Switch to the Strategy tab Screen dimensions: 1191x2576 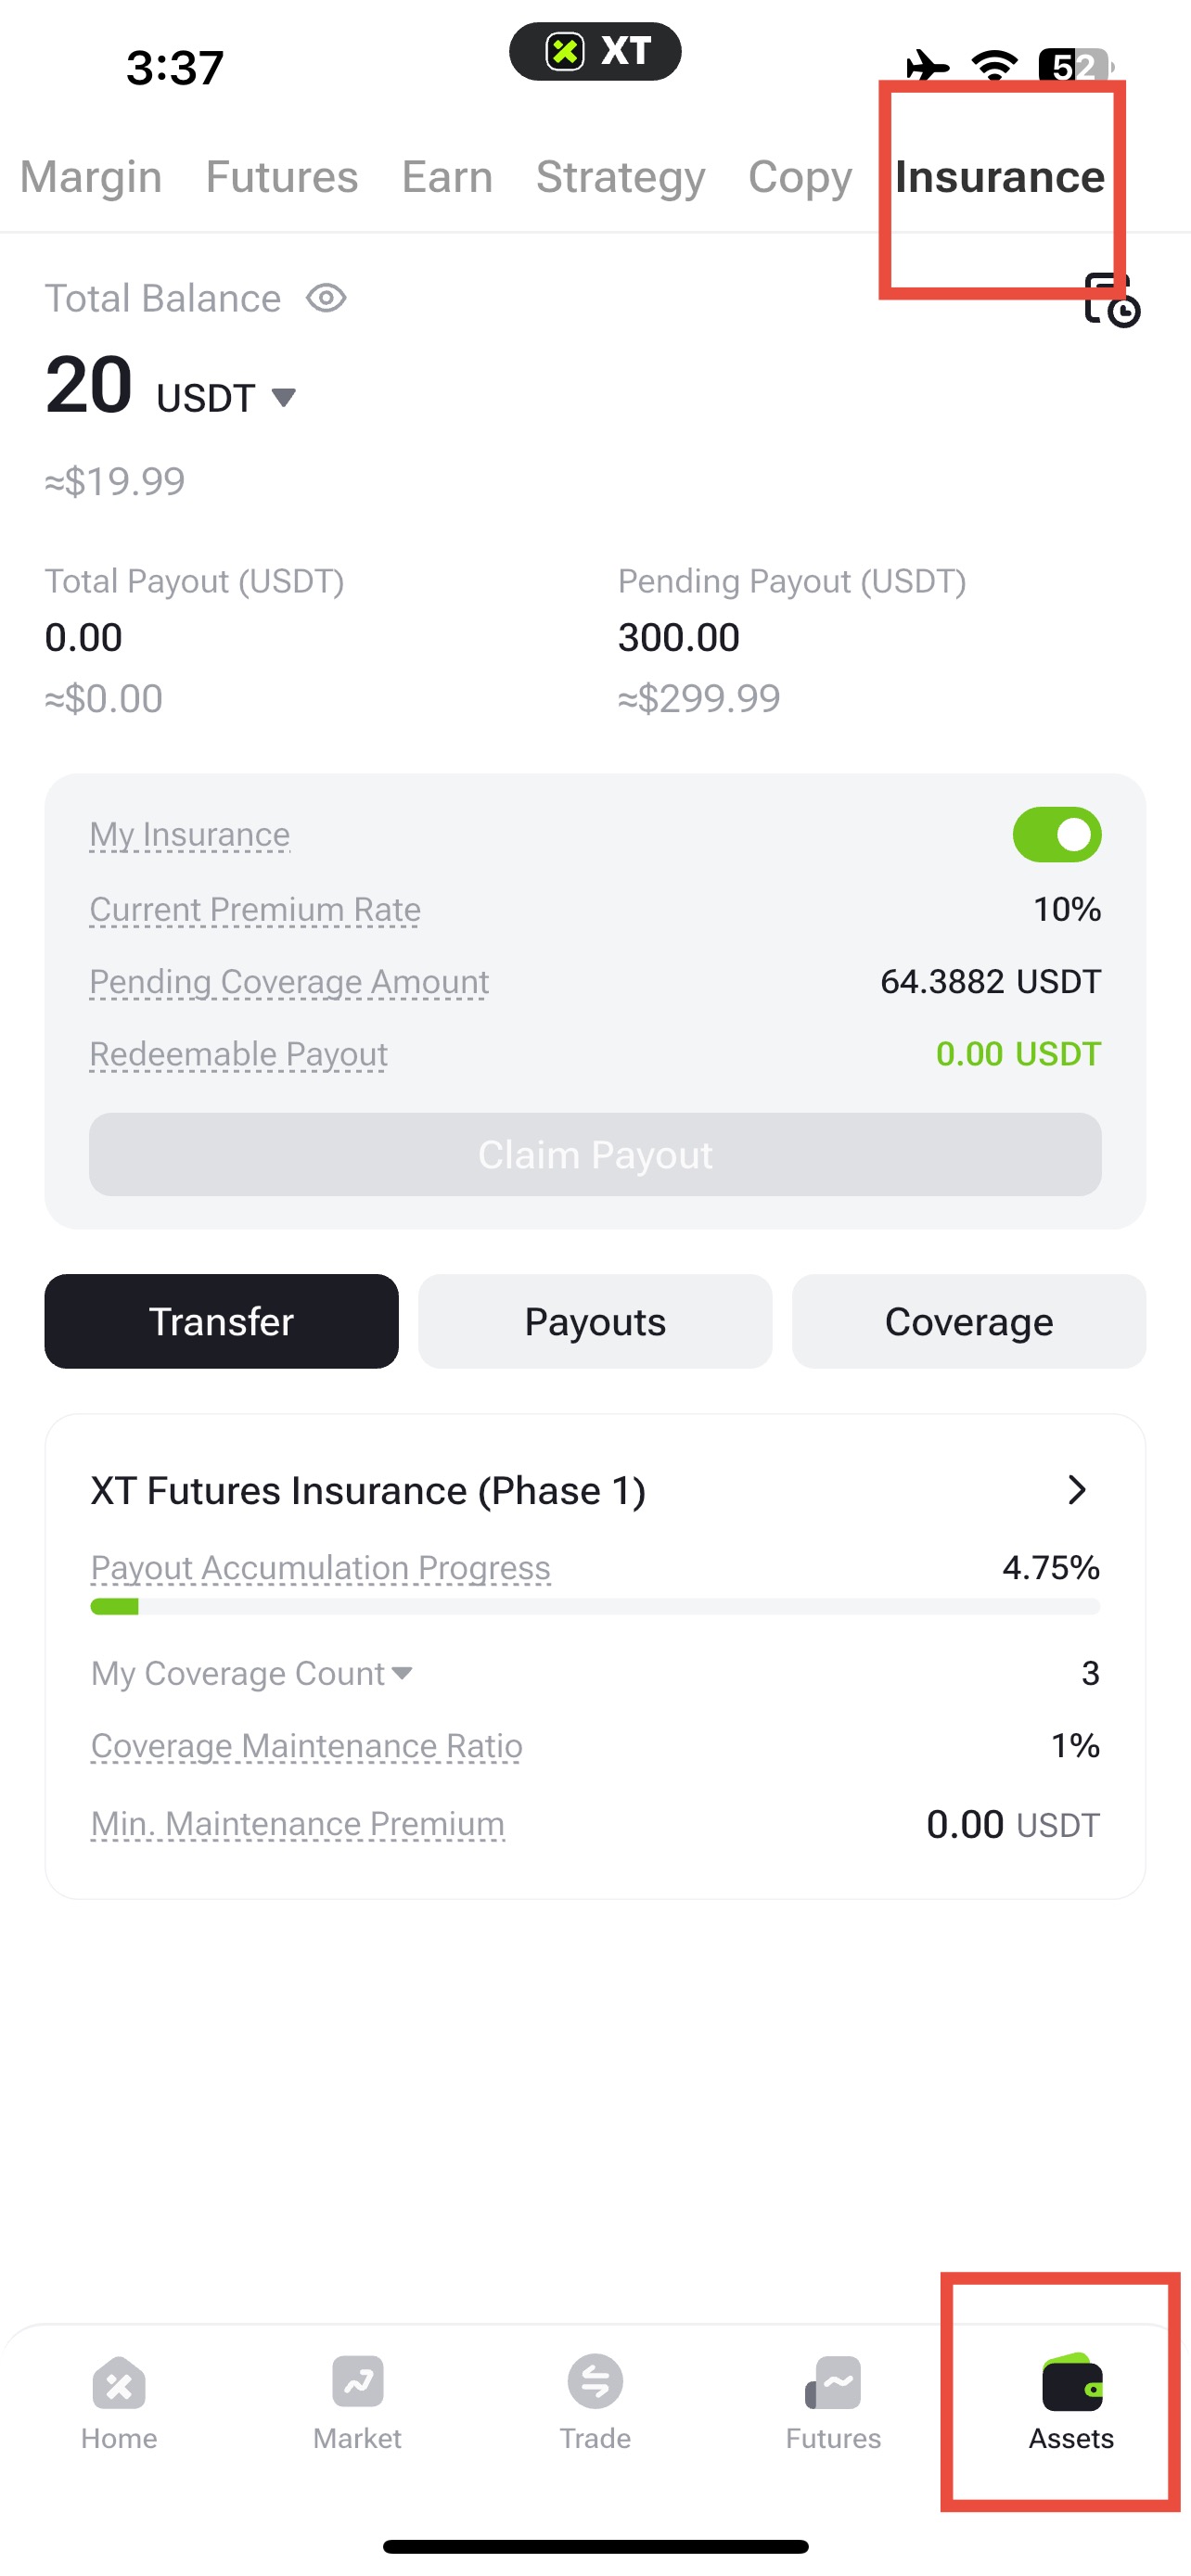pos(620,176)
